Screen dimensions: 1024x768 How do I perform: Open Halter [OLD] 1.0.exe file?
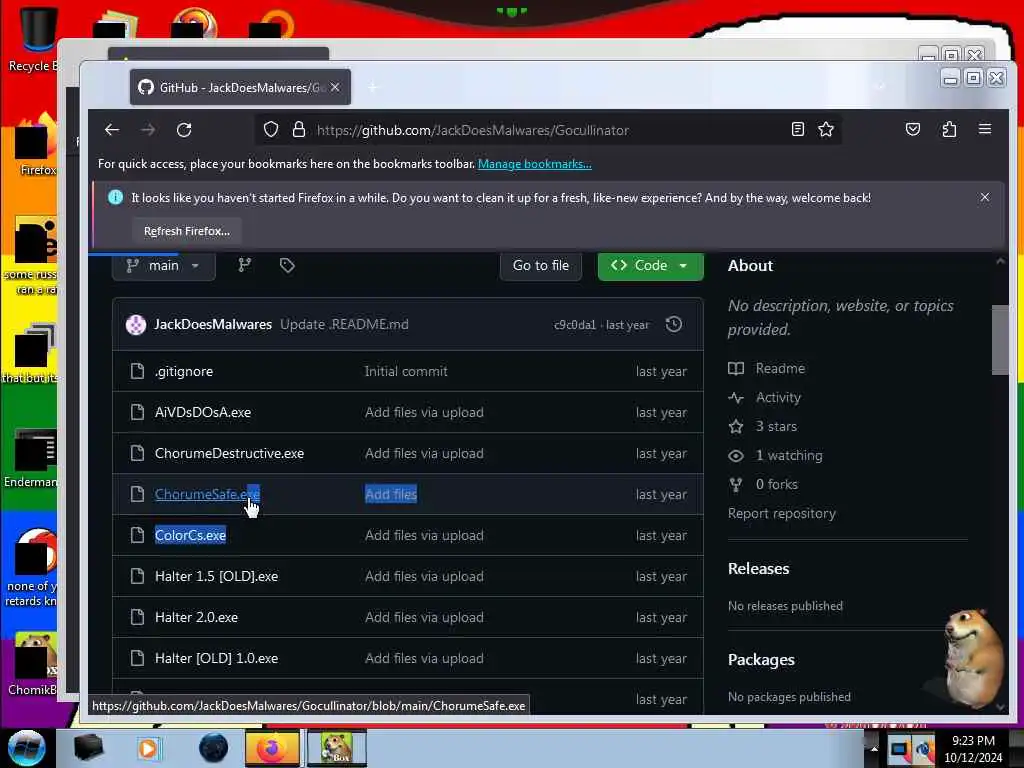click(x=216, y=658)
